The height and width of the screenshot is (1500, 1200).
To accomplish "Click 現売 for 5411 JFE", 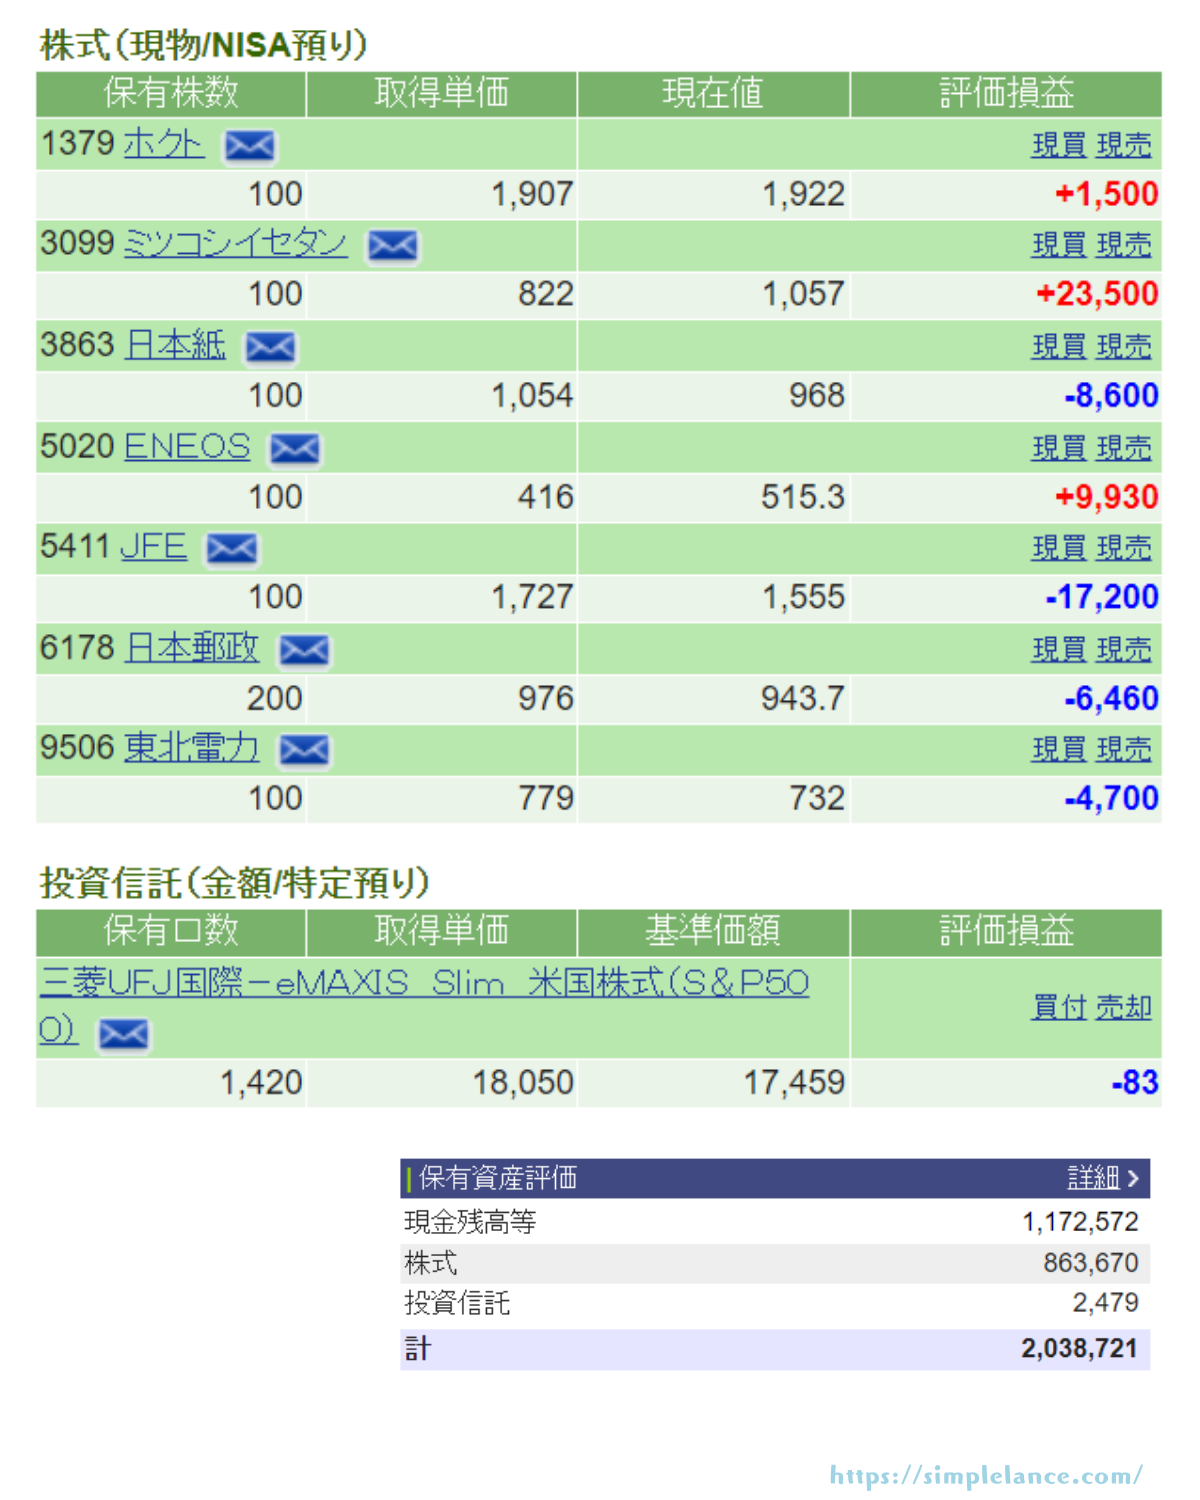I will [1124, 548].
